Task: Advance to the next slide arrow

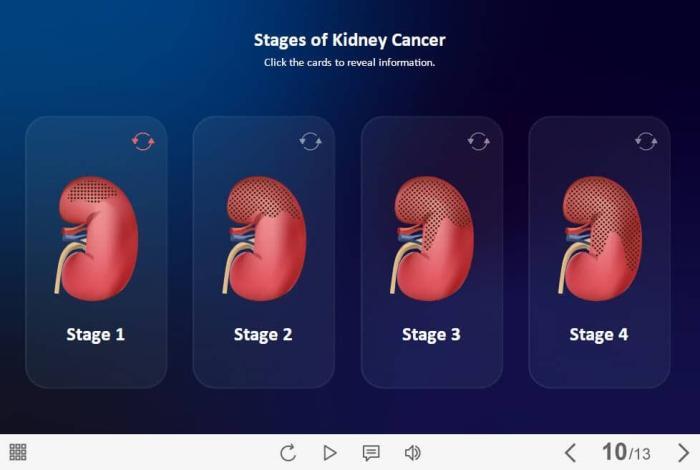Action: point(684,453)
